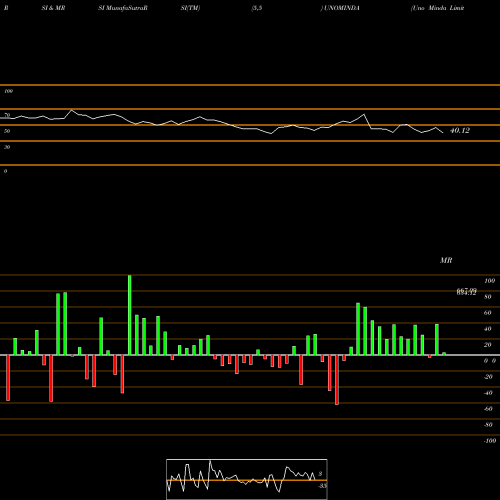This screenshot has height=500, width=500.
Task: Click the -35 label in mini chart
Action: [322, 486]
